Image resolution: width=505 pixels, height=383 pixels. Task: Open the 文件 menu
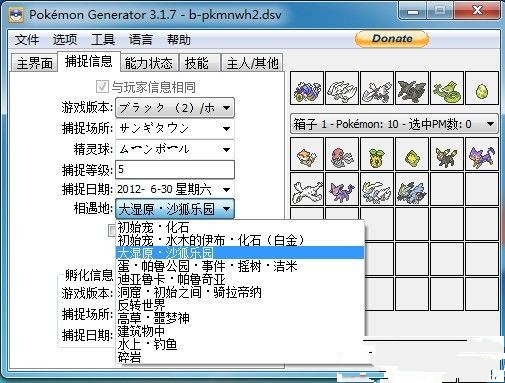coord(27,40)
